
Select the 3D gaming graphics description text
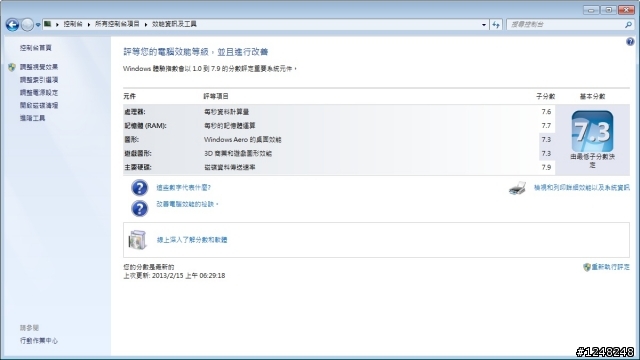pyautogui.click(x=238, y=153)
